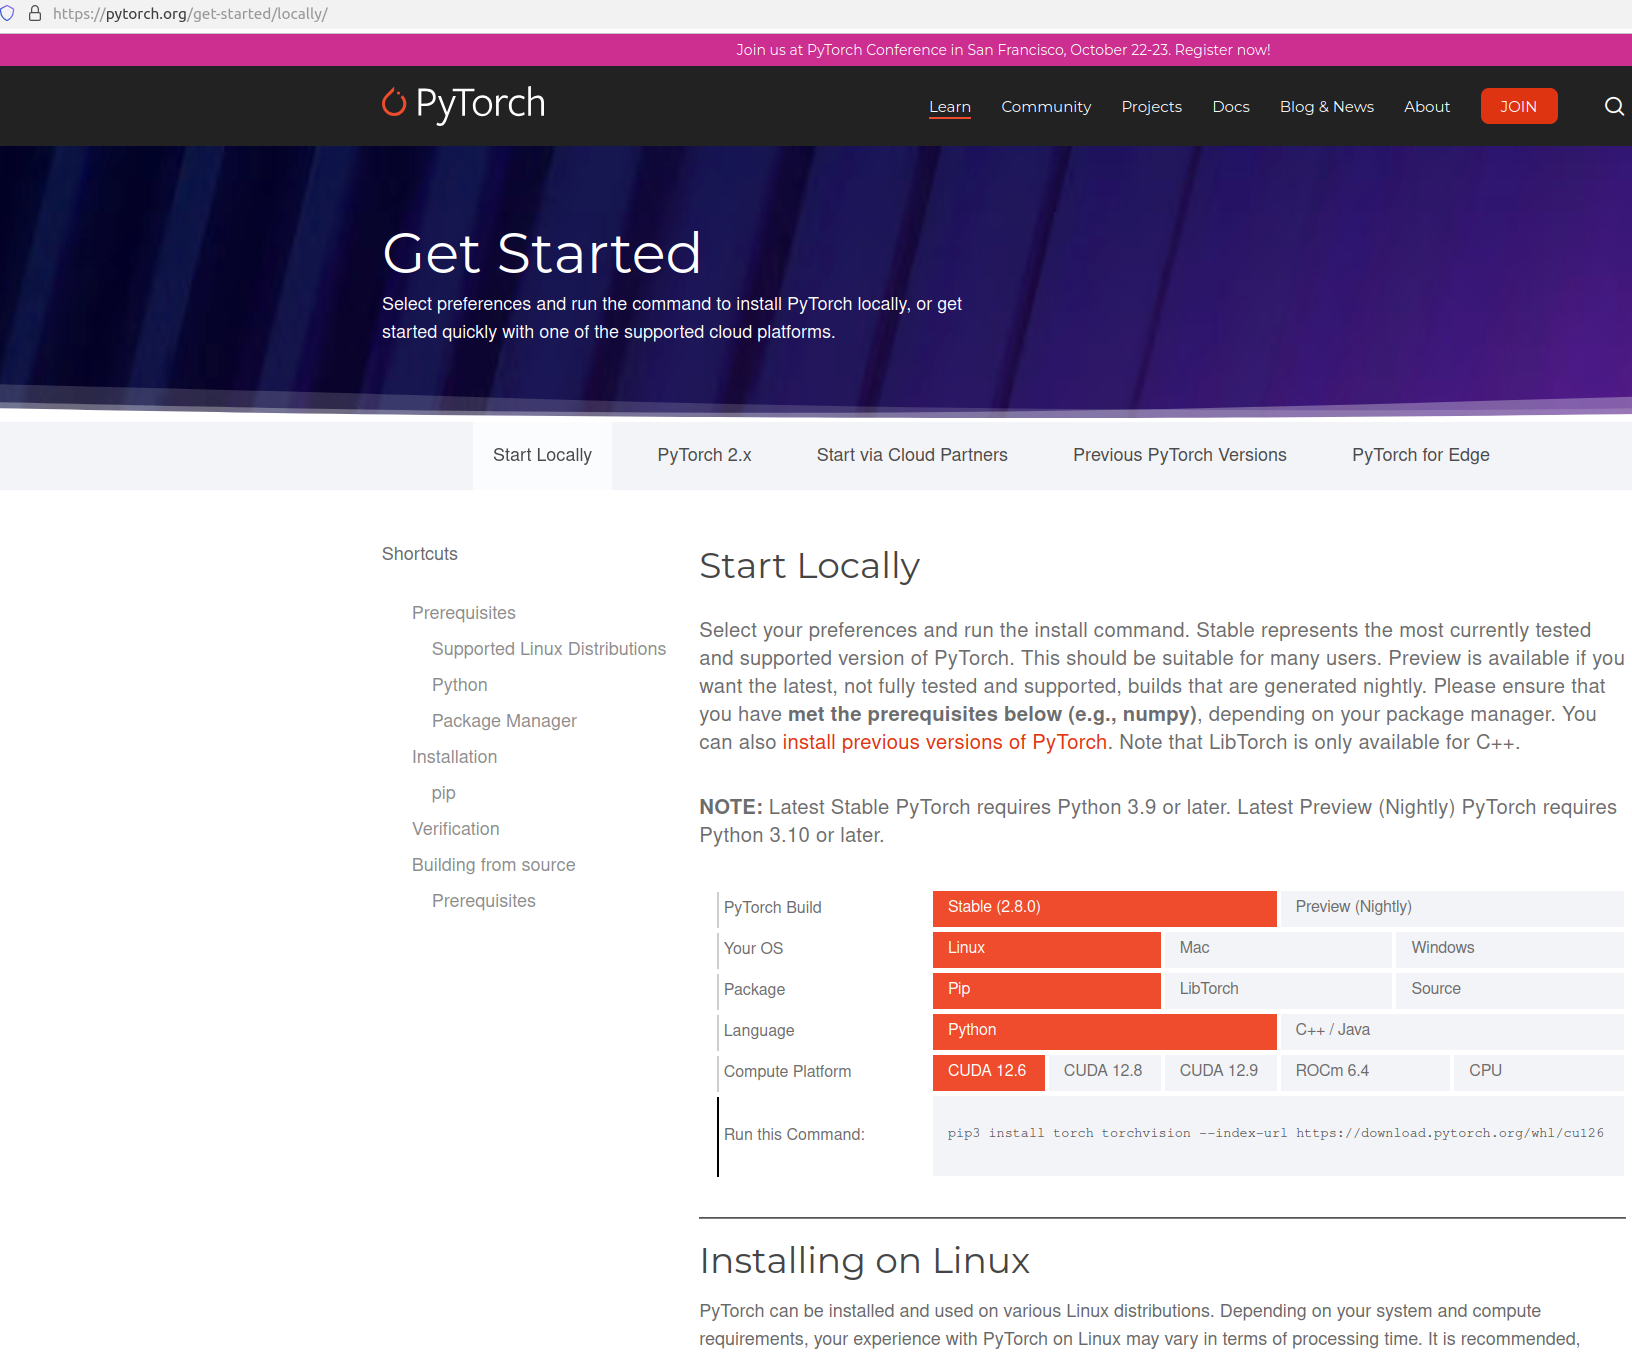This screenshot has width=1632, height=1352.
Task: Open the Learn menu
Action: tap(950, 107)
